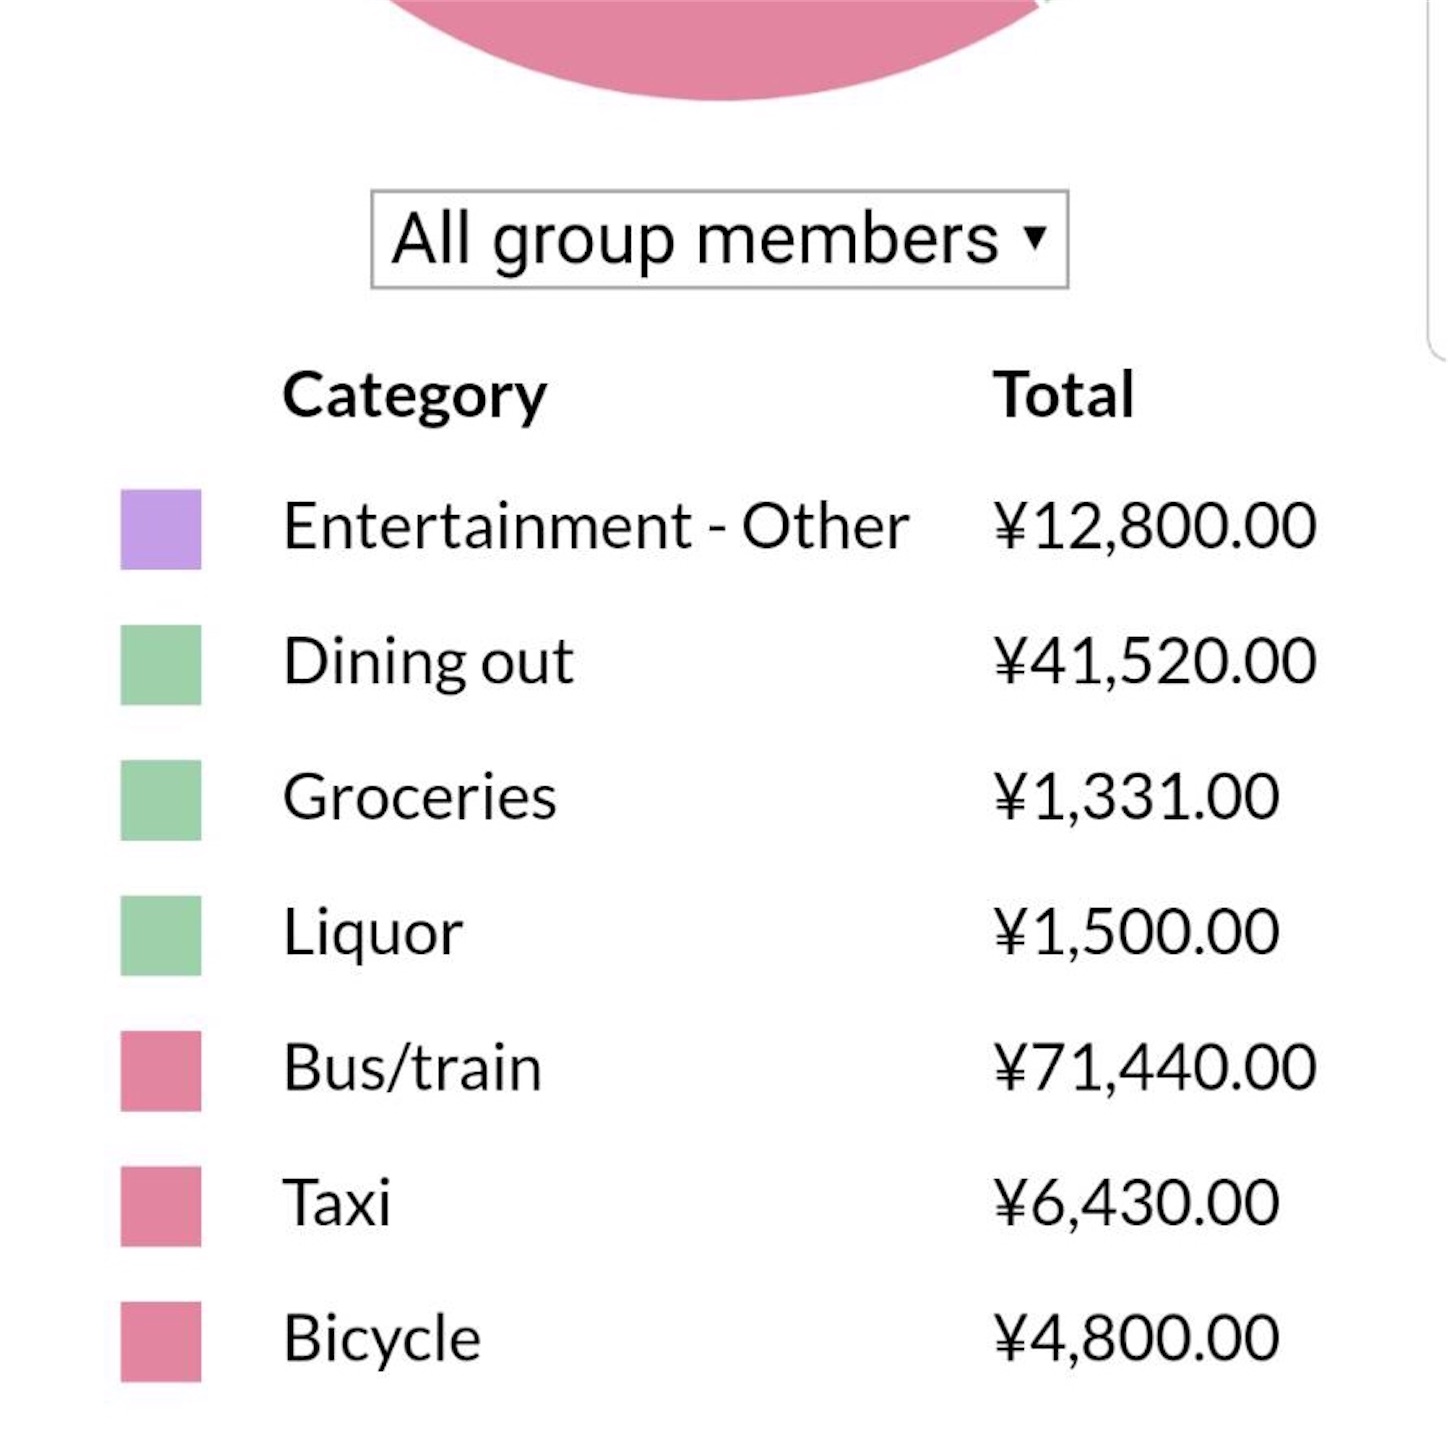
Task: Select the pink Taxi color square
Action: point(161,1206)
